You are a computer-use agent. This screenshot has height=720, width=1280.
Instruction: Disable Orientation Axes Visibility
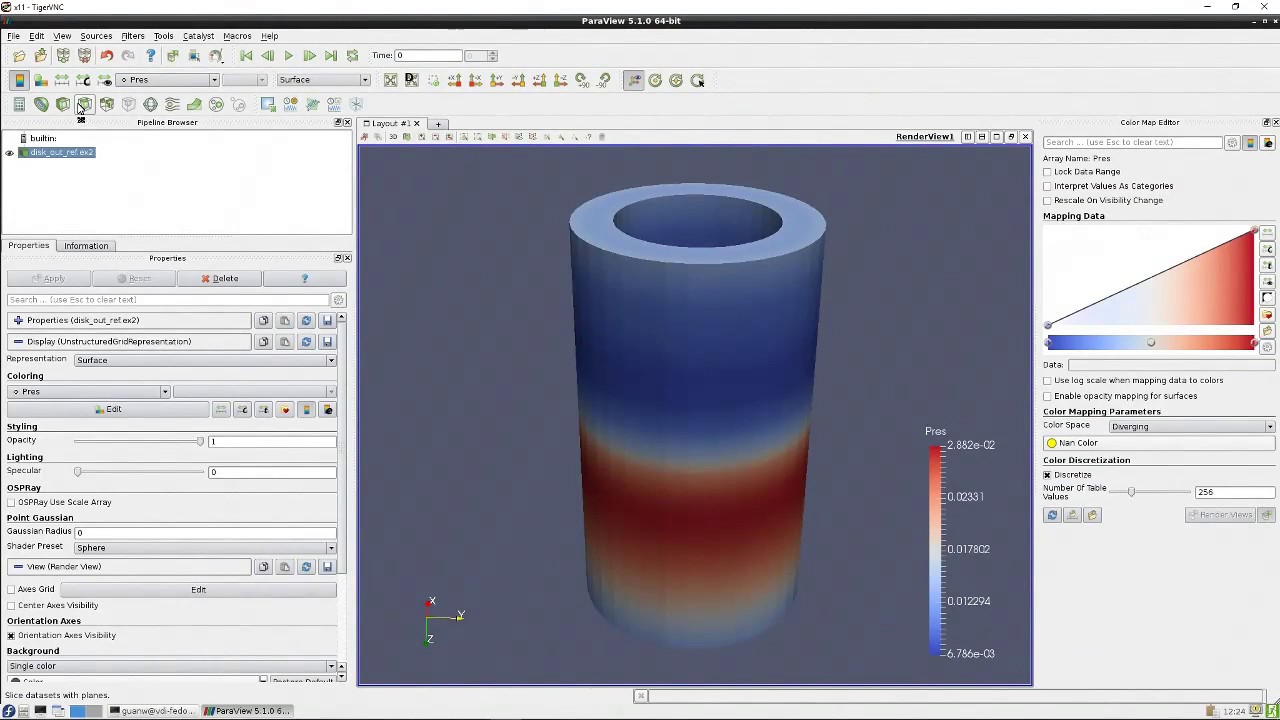click(x=11, y=636)
